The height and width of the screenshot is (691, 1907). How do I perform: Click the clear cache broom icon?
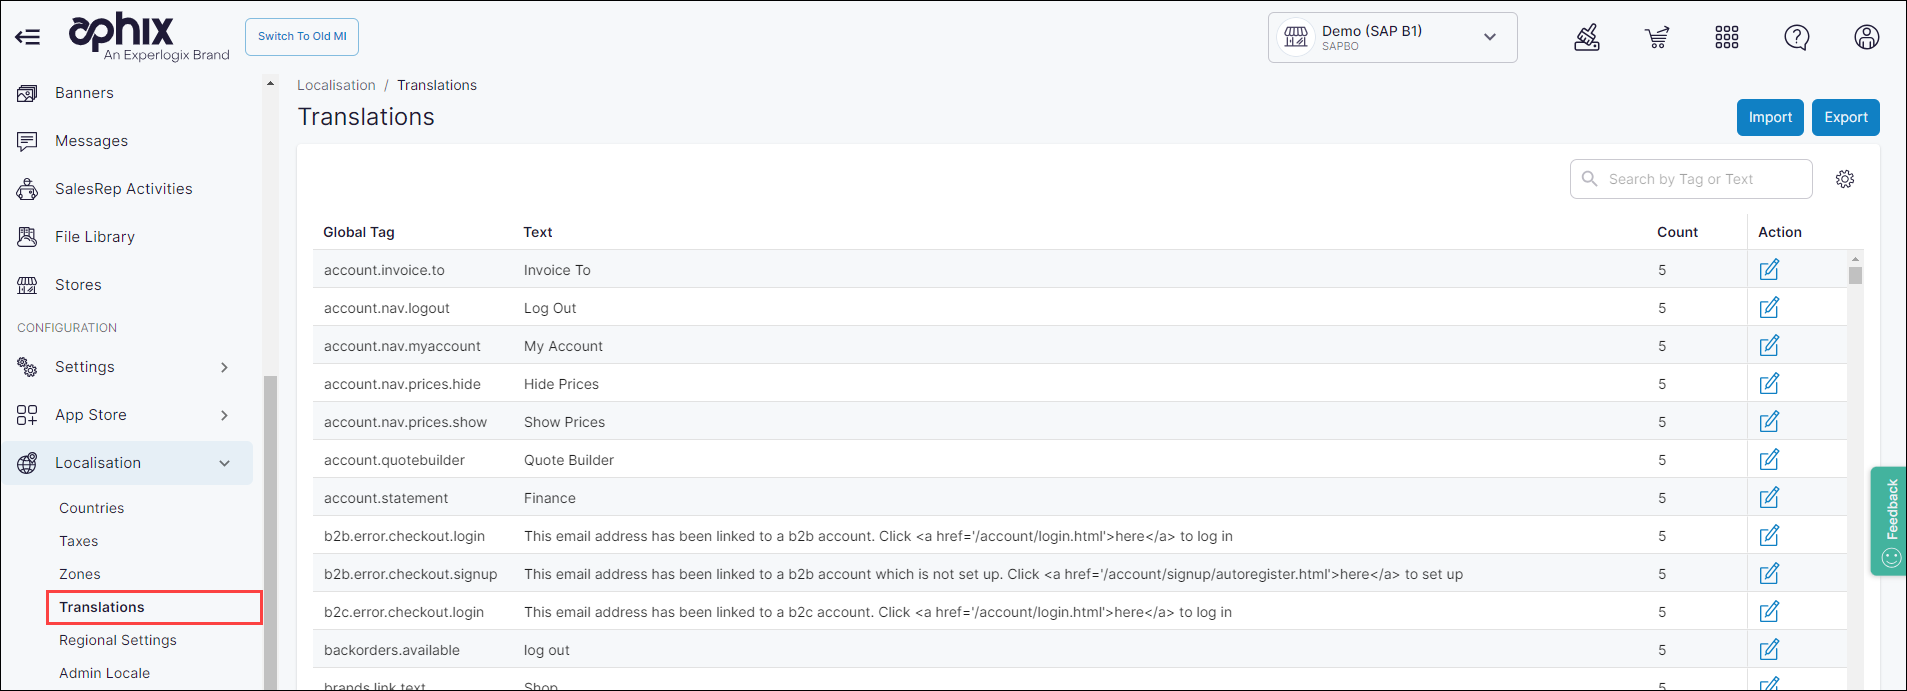pos(1587,38)
